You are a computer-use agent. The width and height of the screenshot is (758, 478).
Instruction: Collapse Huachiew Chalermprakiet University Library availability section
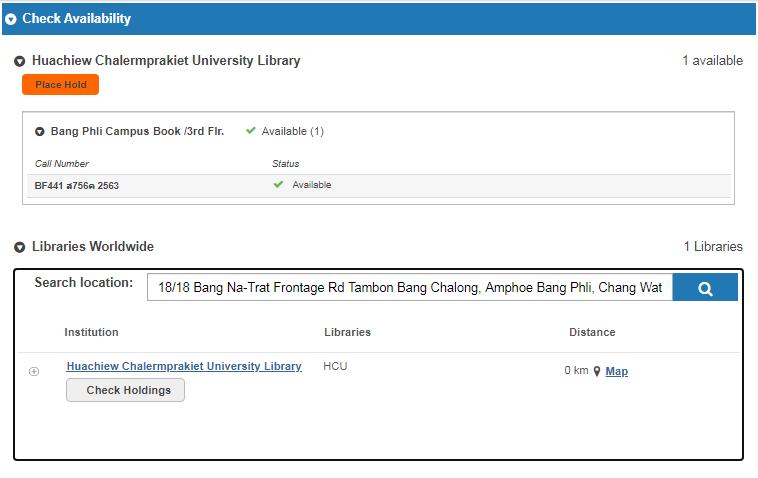point(19,61)
